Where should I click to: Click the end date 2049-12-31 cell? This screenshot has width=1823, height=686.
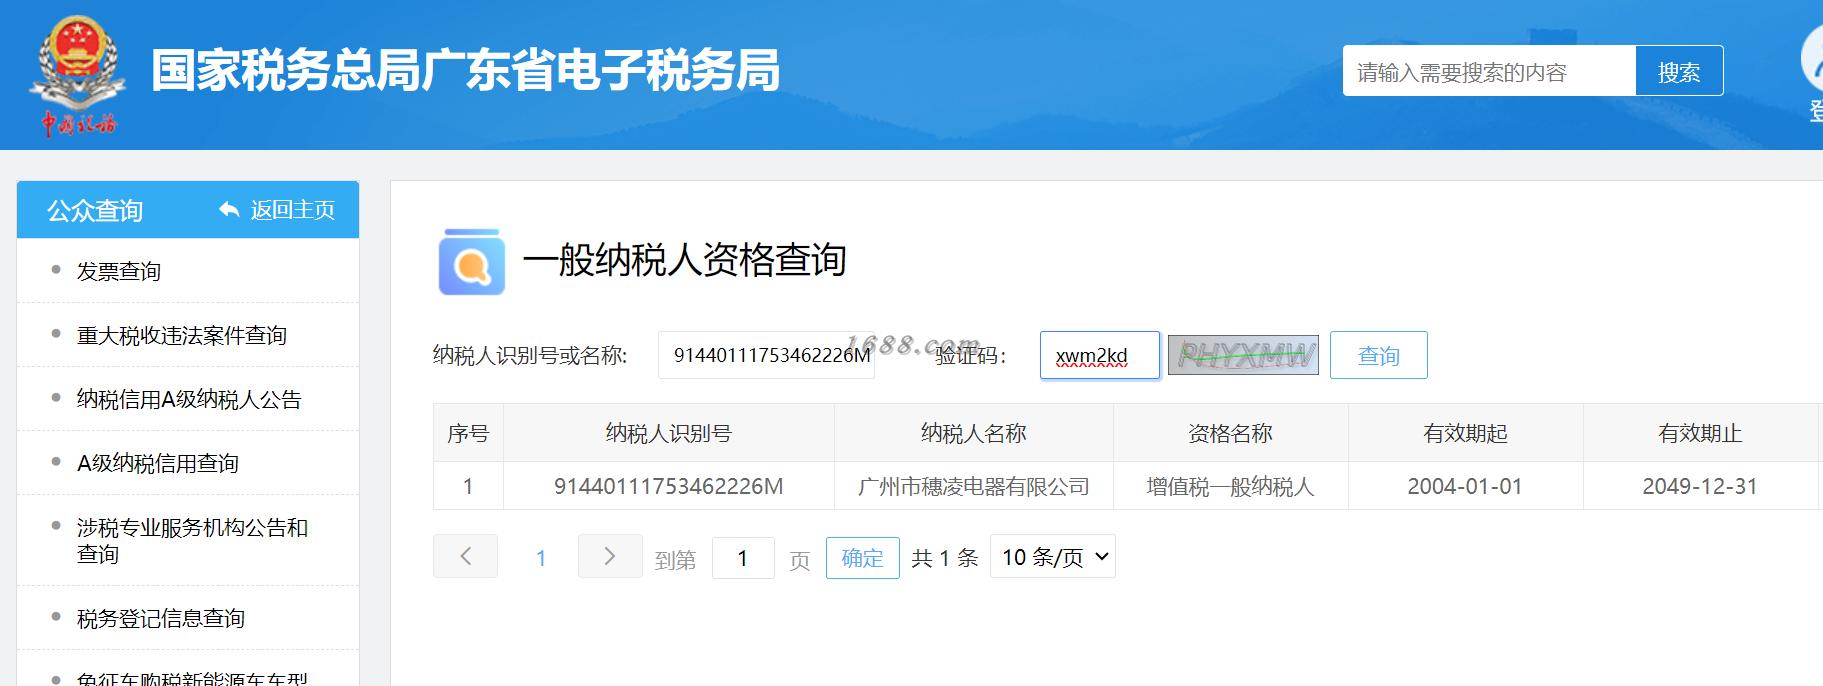coord(1700,486)
